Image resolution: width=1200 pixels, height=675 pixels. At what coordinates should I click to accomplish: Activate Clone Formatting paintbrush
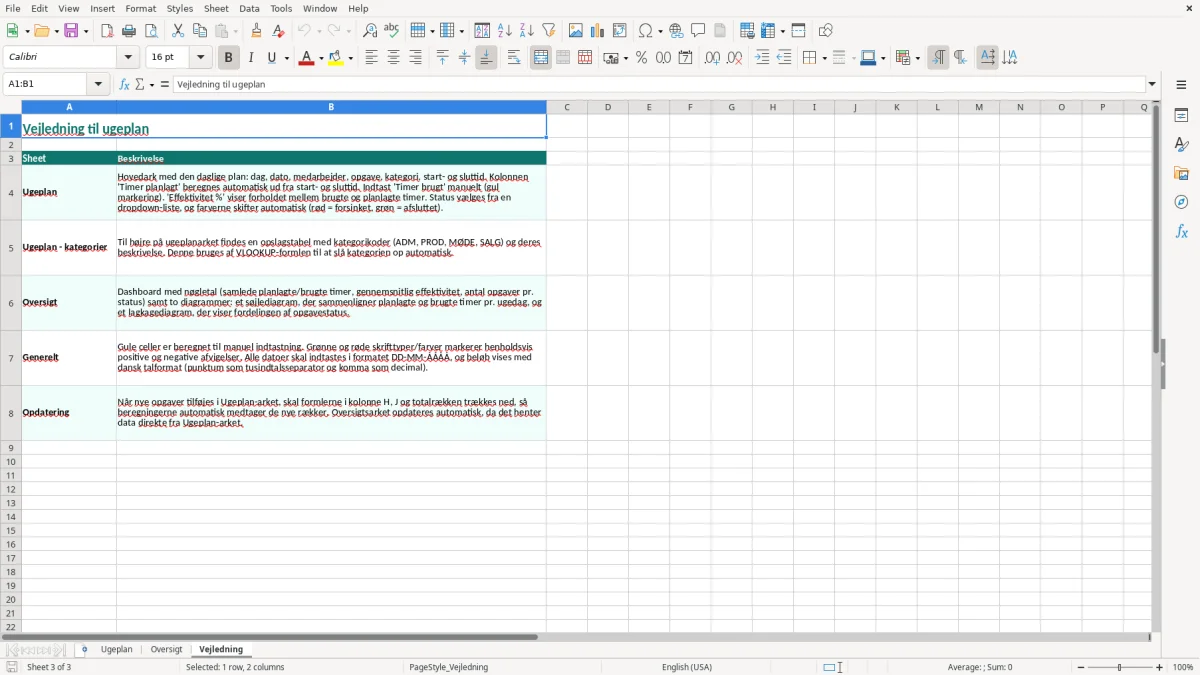click(256, 31)
